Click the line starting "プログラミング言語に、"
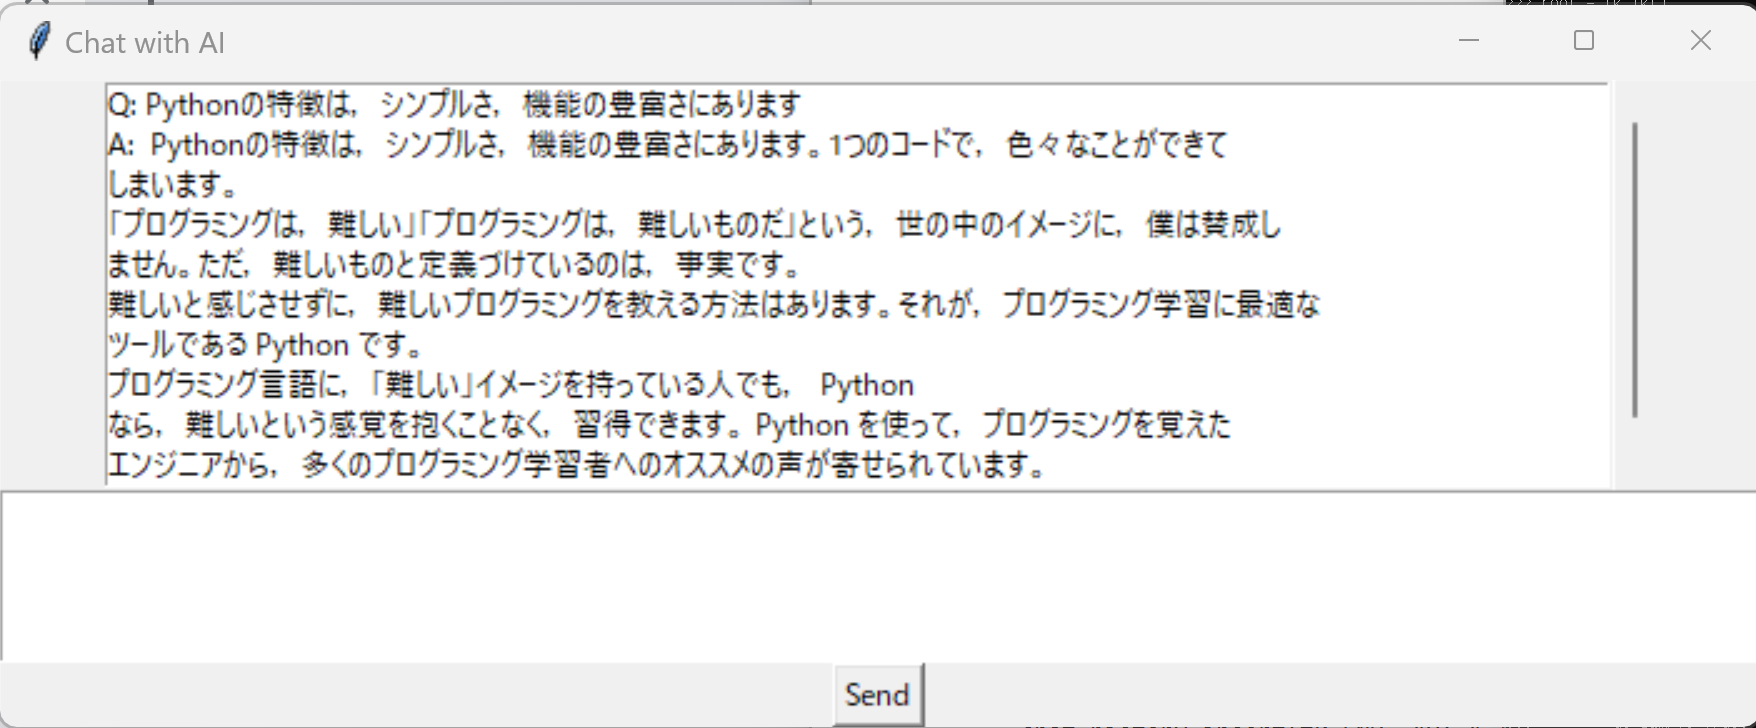 point(511,385)
